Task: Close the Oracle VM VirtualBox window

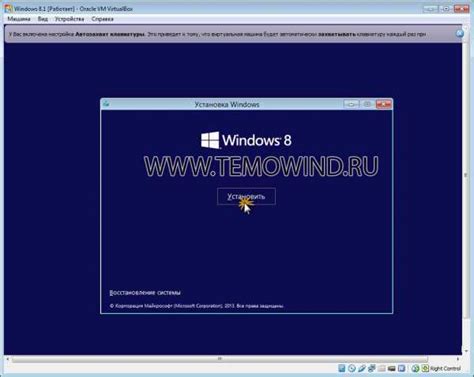Action: click(x=462, y=9)
